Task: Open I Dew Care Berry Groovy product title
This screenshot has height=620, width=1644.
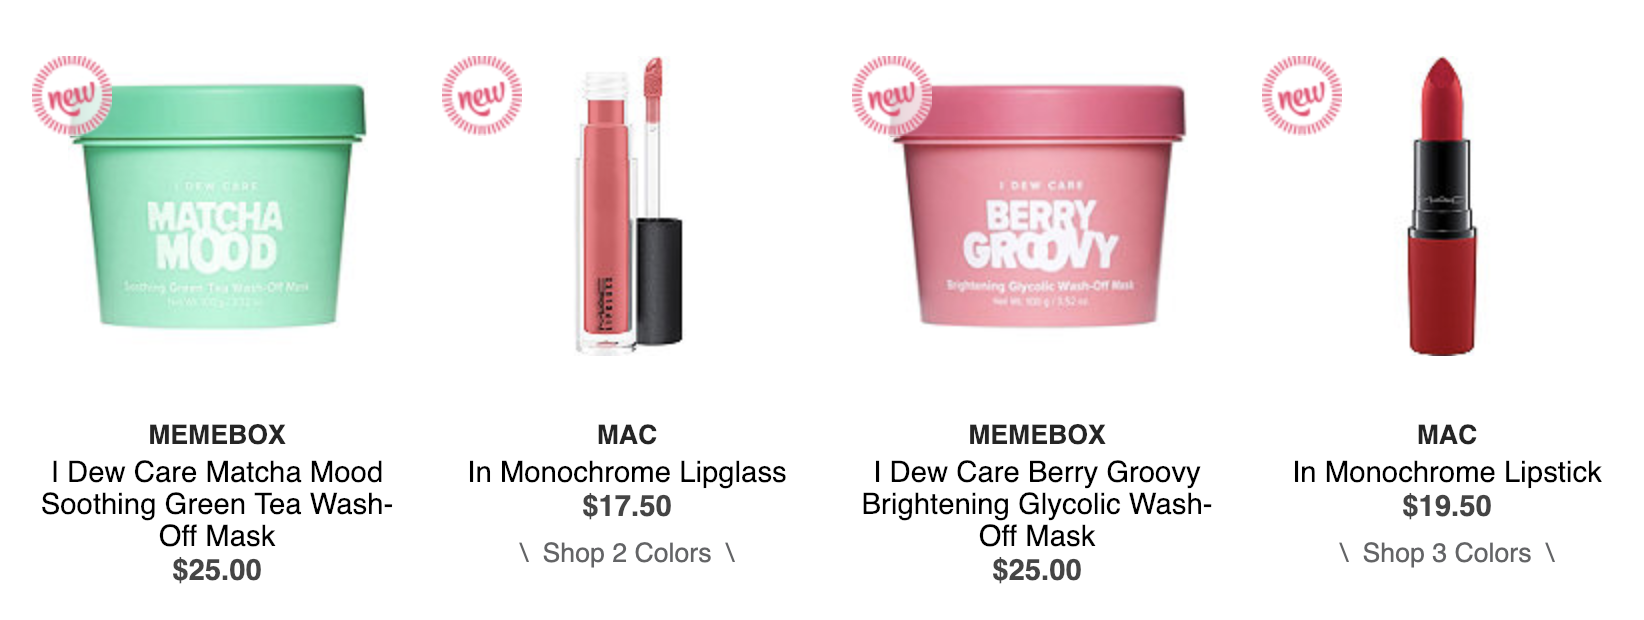Action: 1037,504
